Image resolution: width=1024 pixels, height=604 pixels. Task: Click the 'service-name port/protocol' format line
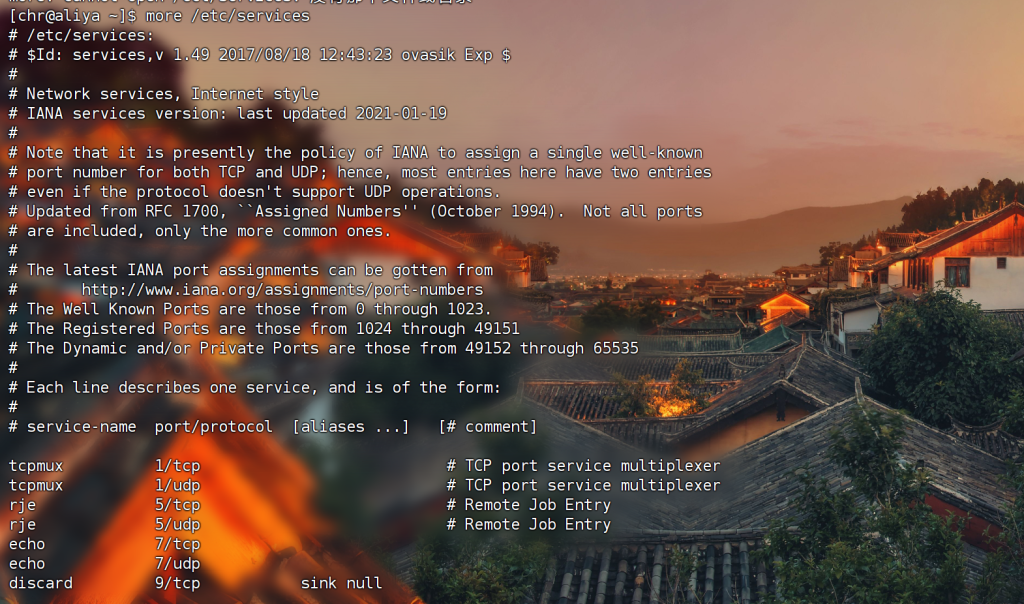pyautogui.click(x=272, y=426)
